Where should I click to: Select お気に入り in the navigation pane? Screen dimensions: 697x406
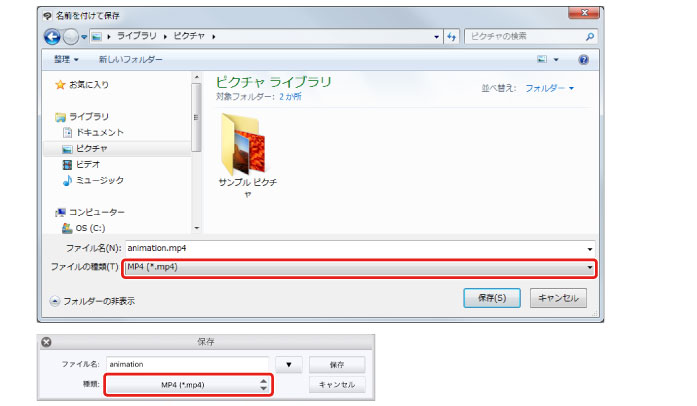[89, 84]
